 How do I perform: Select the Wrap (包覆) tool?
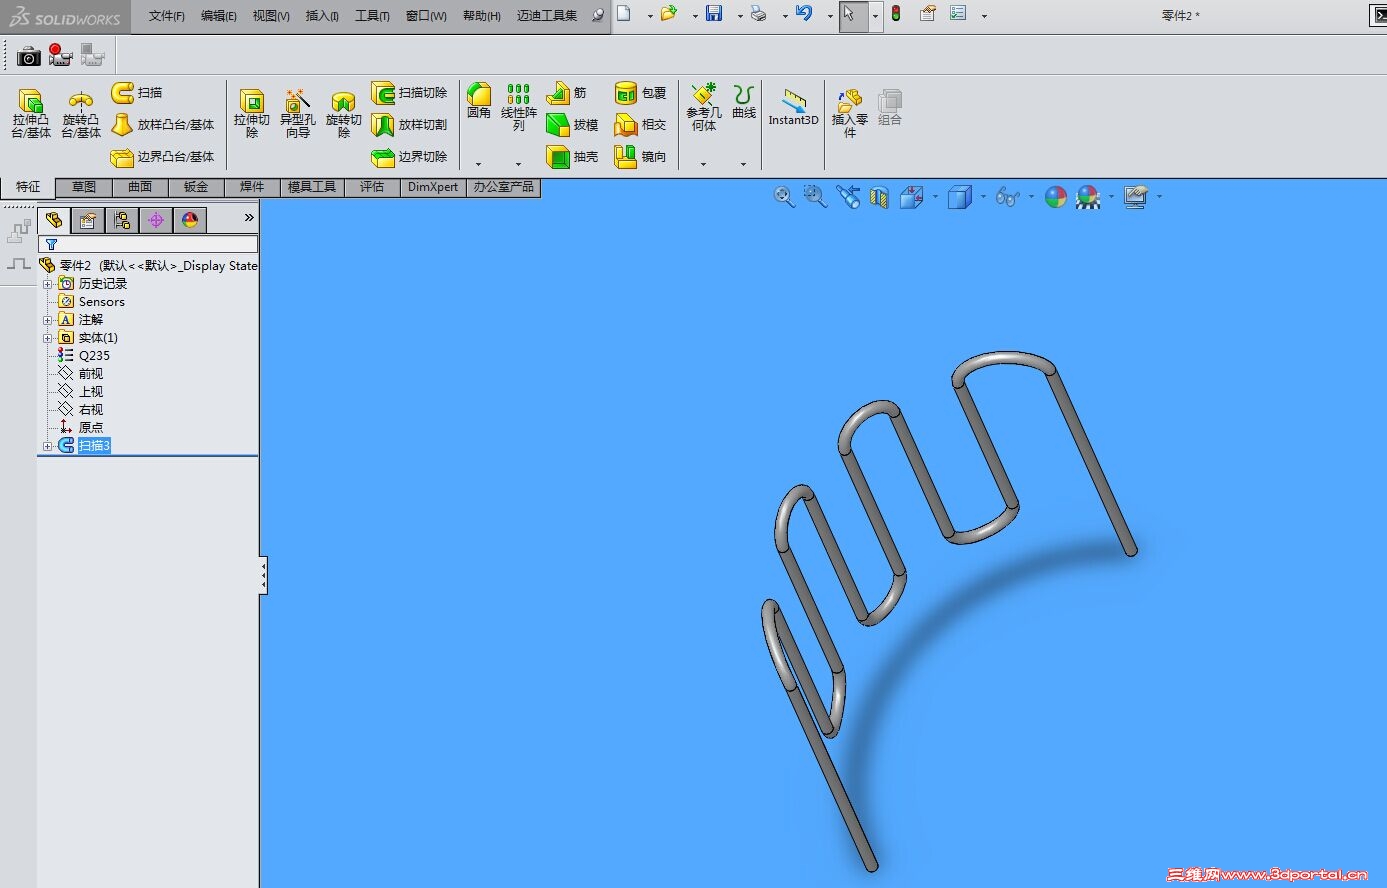click(640, 93)
